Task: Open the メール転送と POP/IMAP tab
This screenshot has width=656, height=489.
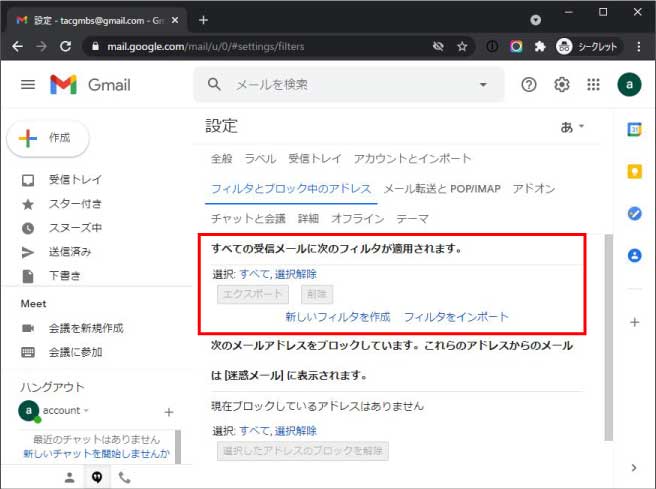Action: [442, 188]
